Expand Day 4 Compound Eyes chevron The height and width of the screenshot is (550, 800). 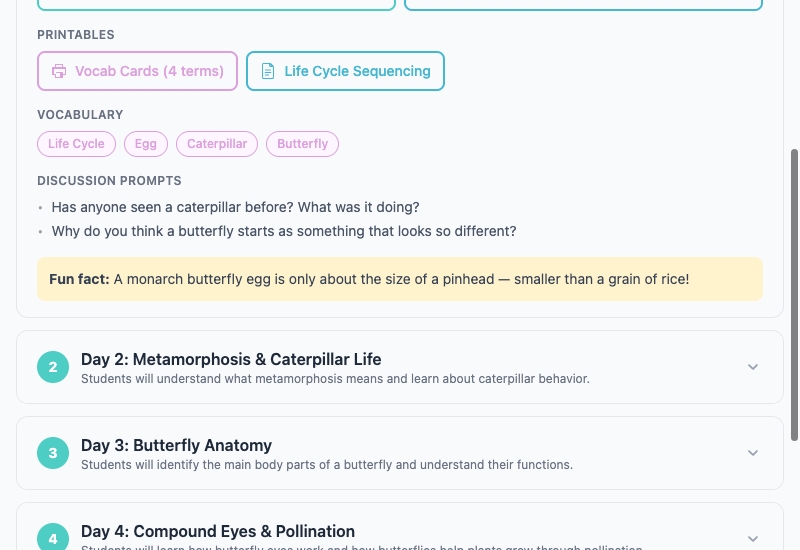[753, 538]
